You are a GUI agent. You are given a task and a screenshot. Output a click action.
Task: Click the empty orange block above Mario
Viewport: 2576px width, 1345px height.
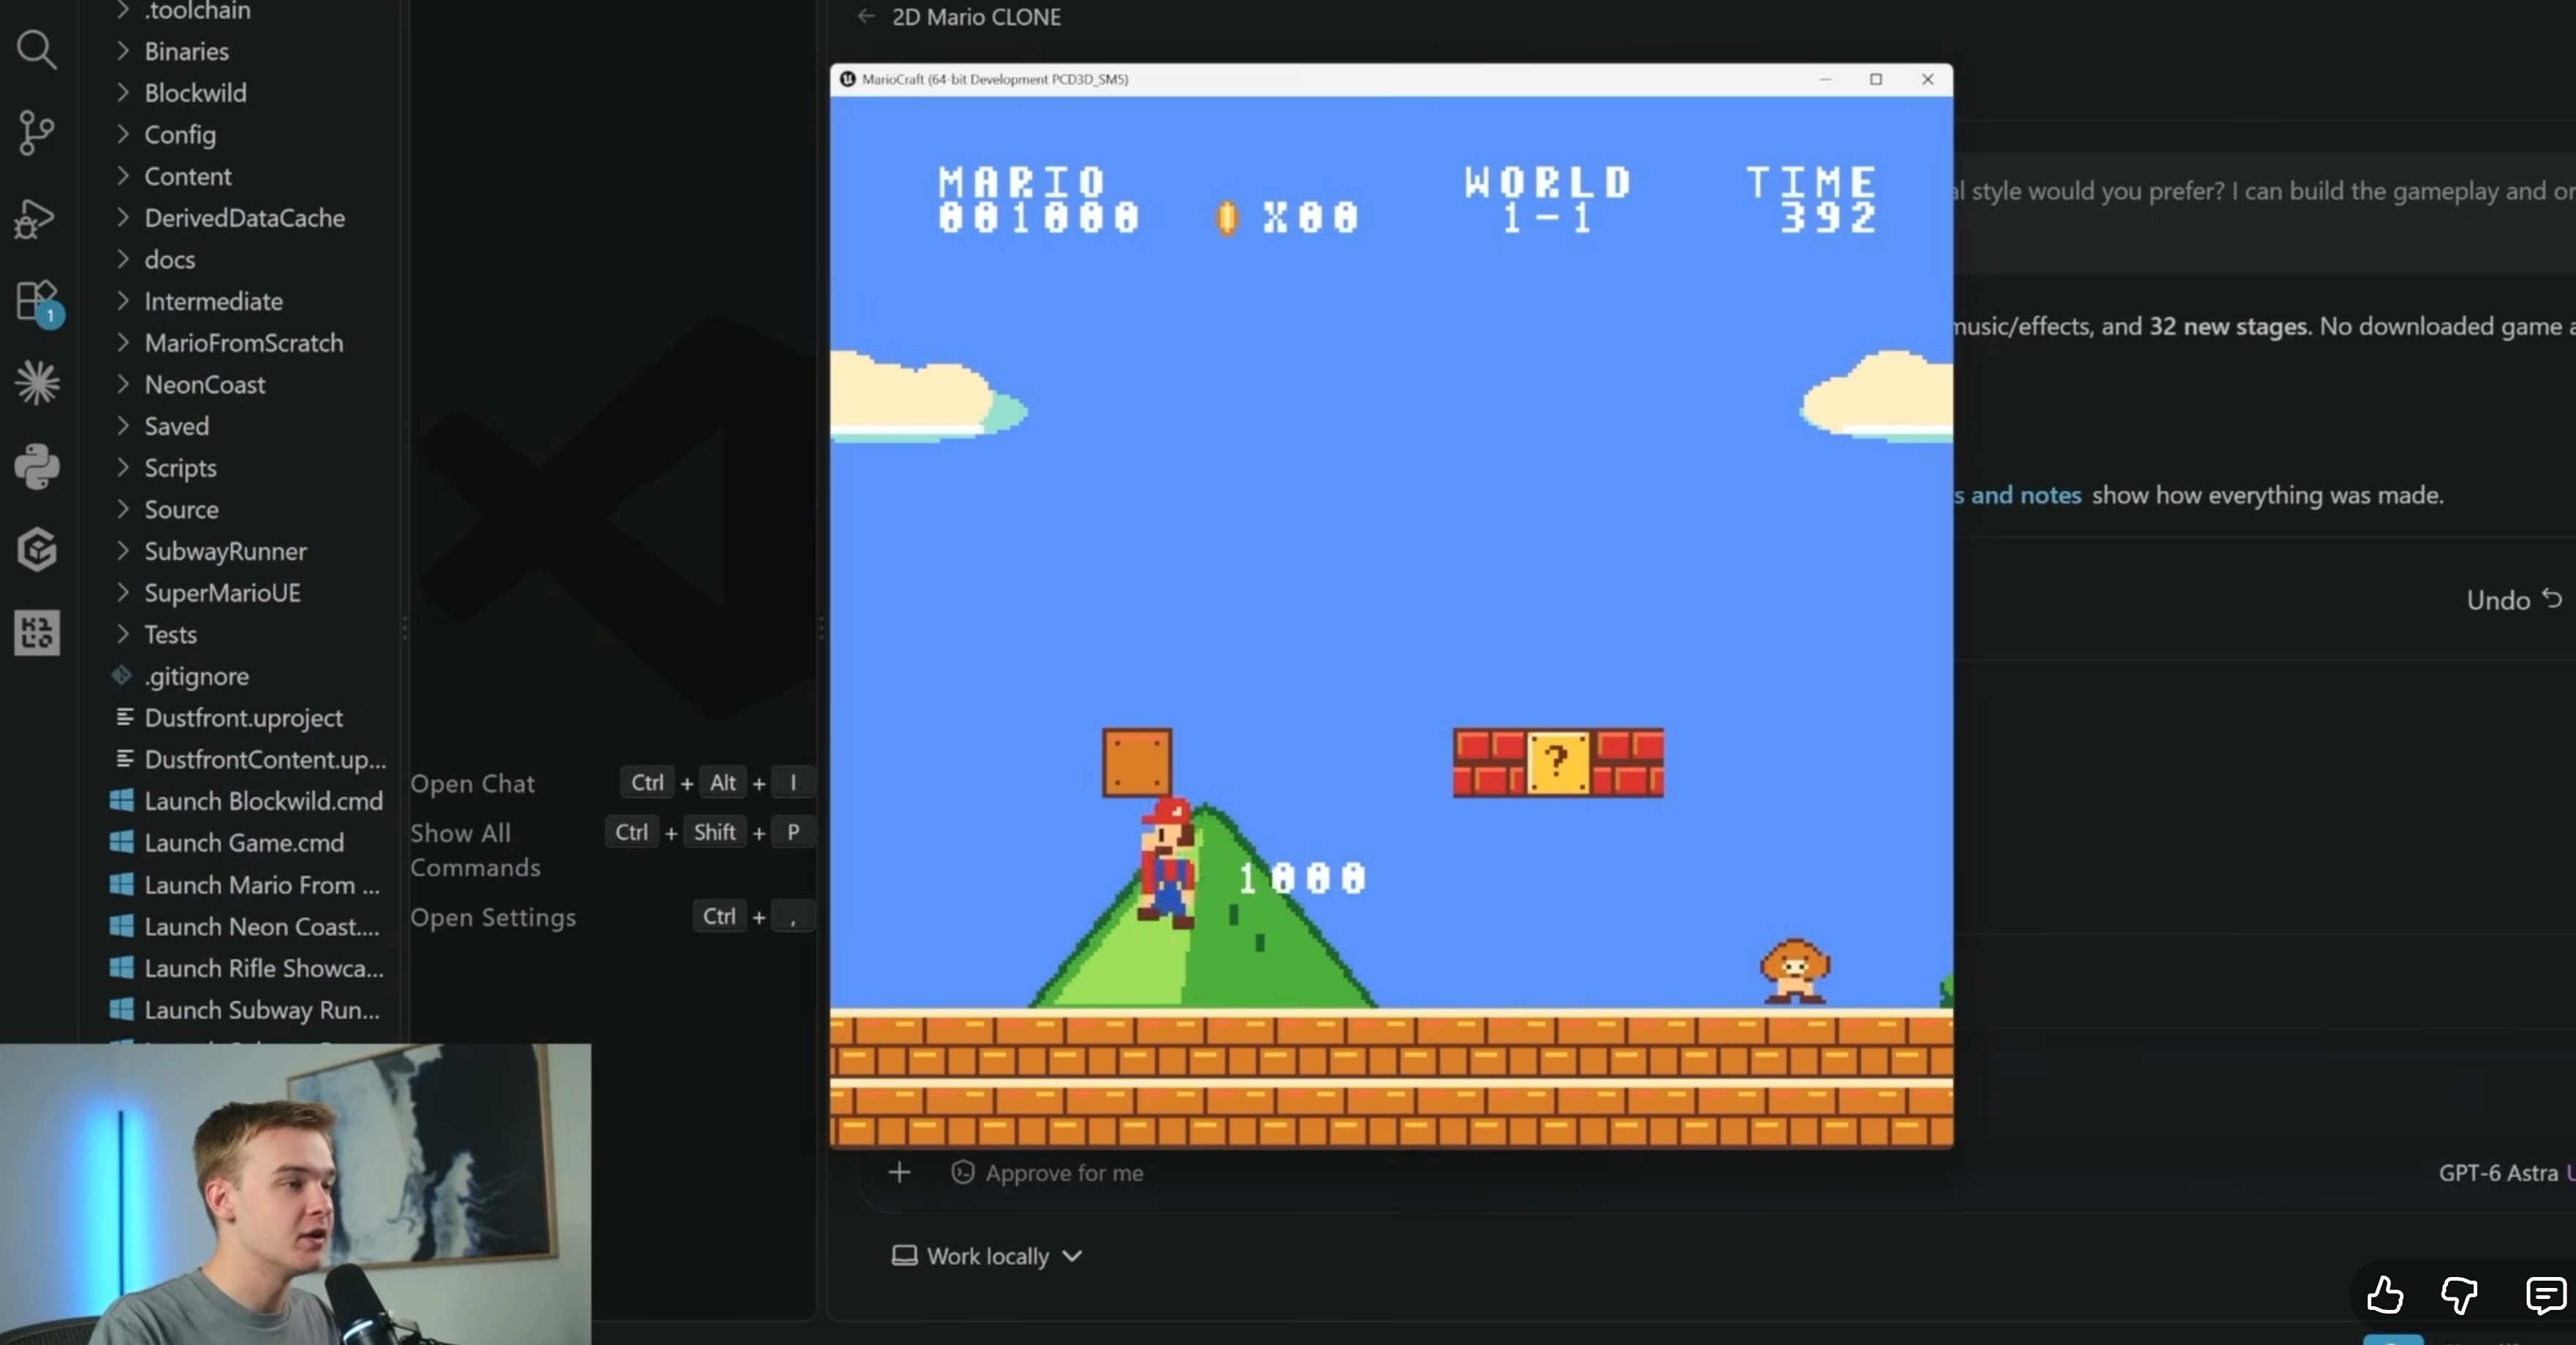[x=1137, y=763]
